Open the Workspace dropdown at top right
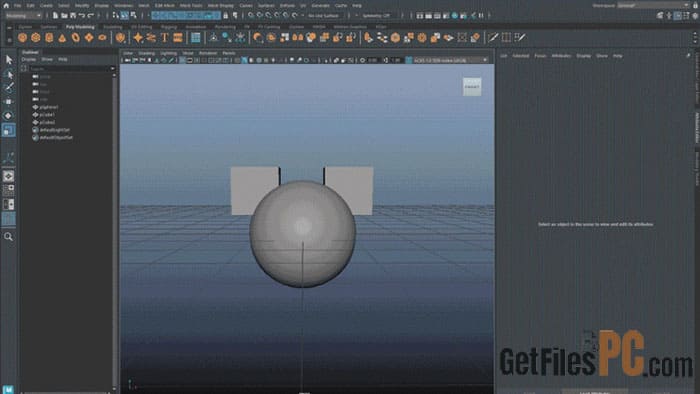The height and width of the screenshot is (394, 700). pos(653,5)
